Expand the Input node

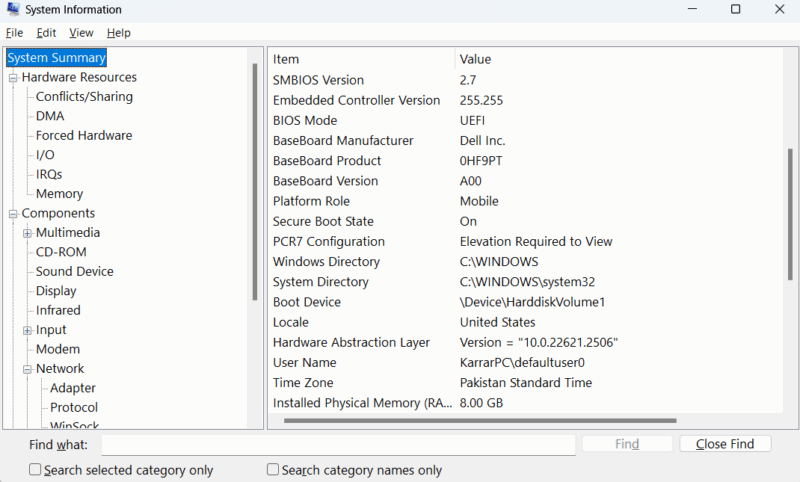pos(28,331)
